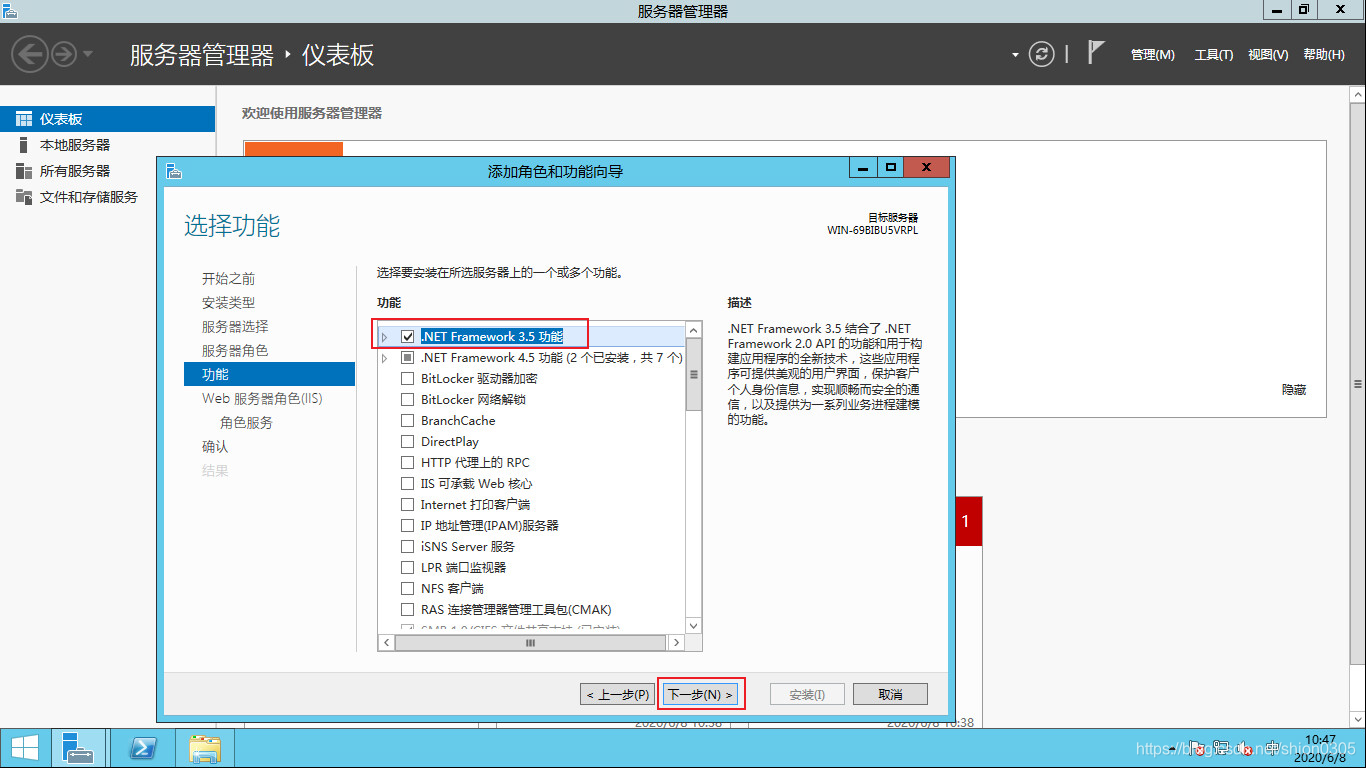Go to 安装类型 wizard step
This screenshot has width=1366, height=768.
coord(228,303)
